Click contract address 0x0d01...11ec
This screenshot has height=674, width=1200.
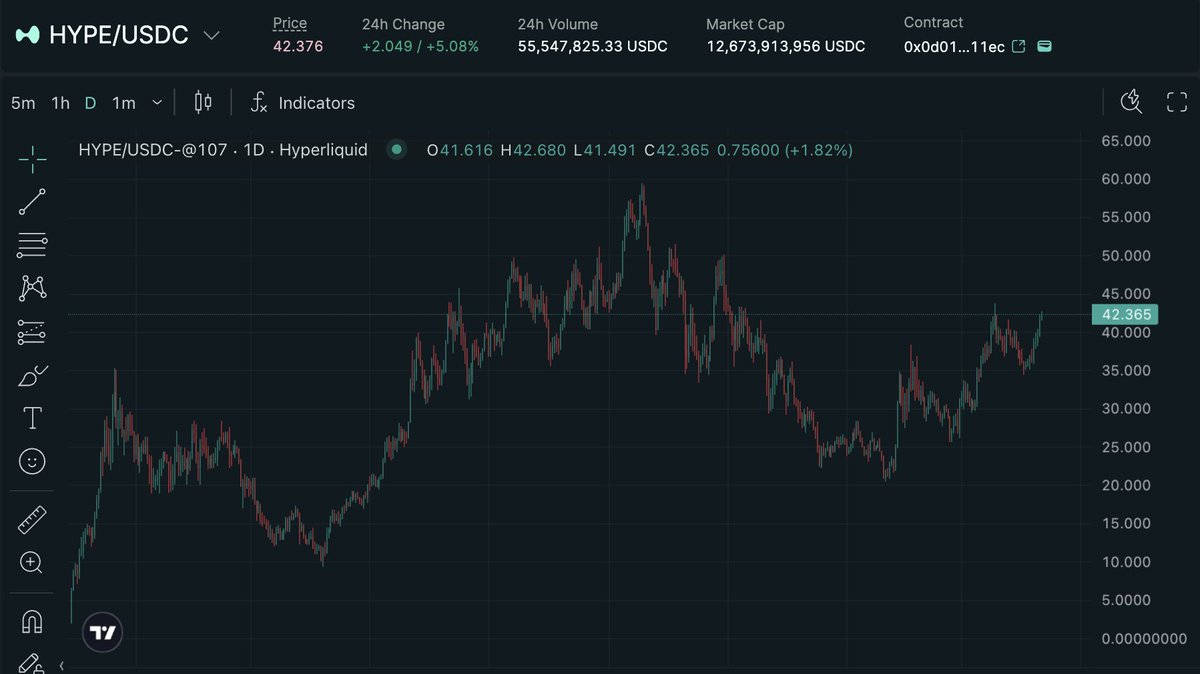(x=954, y=46)
